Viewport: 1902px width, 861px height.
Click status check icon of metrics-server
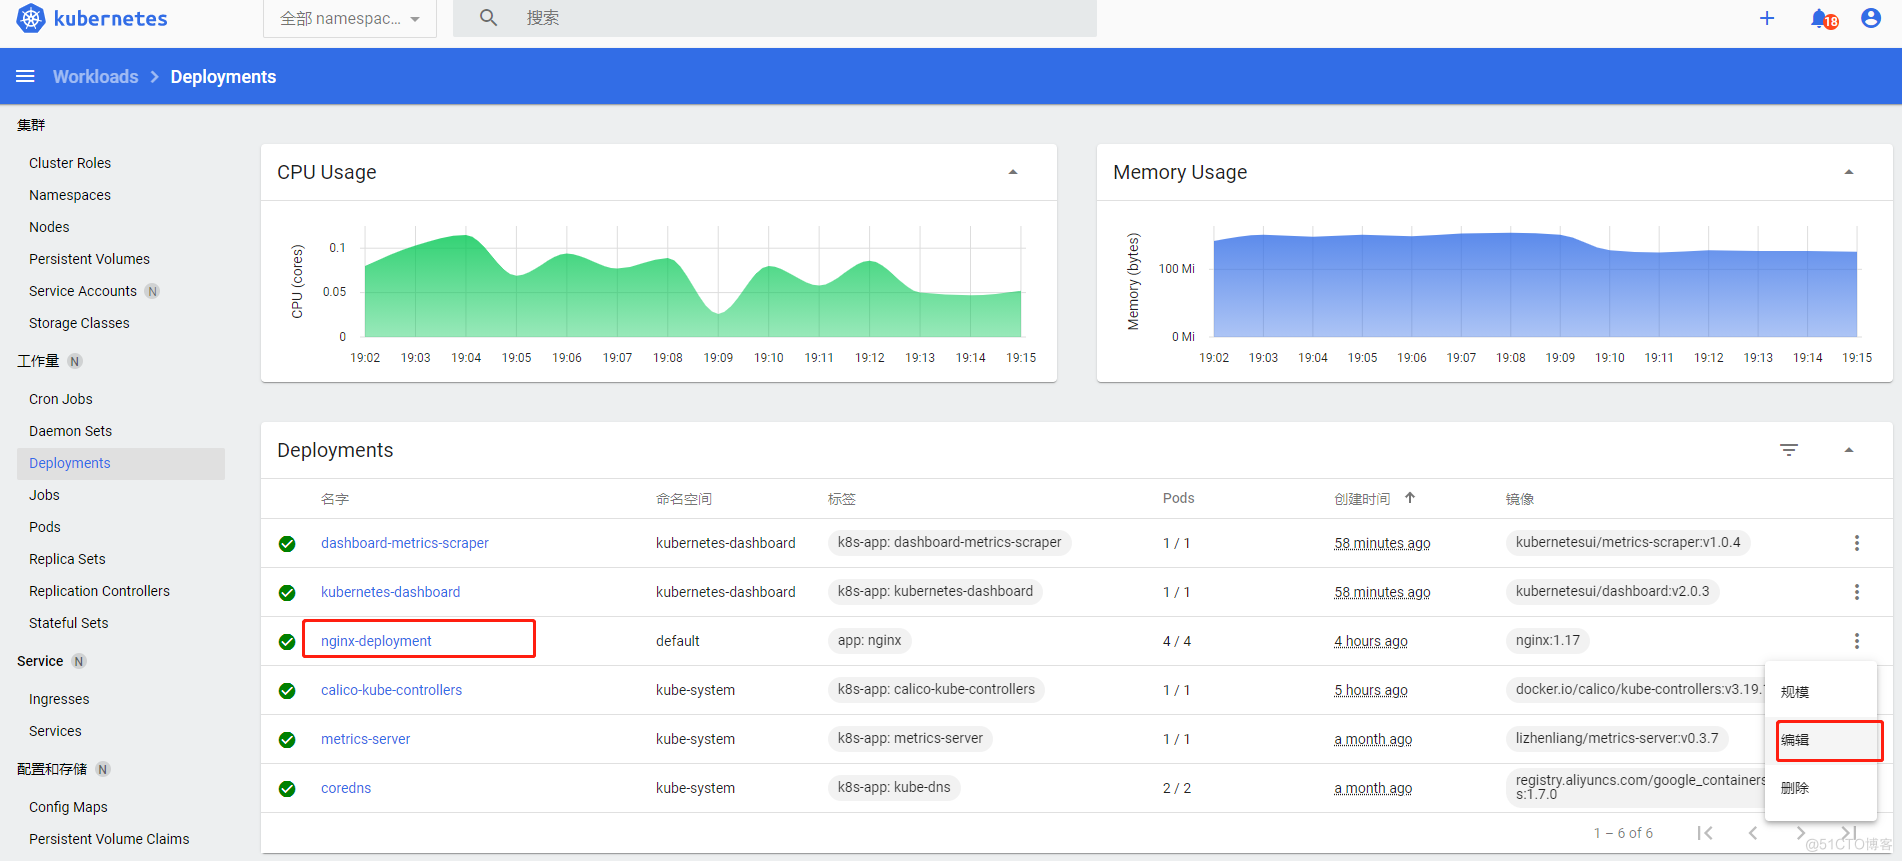coord(287,740)
